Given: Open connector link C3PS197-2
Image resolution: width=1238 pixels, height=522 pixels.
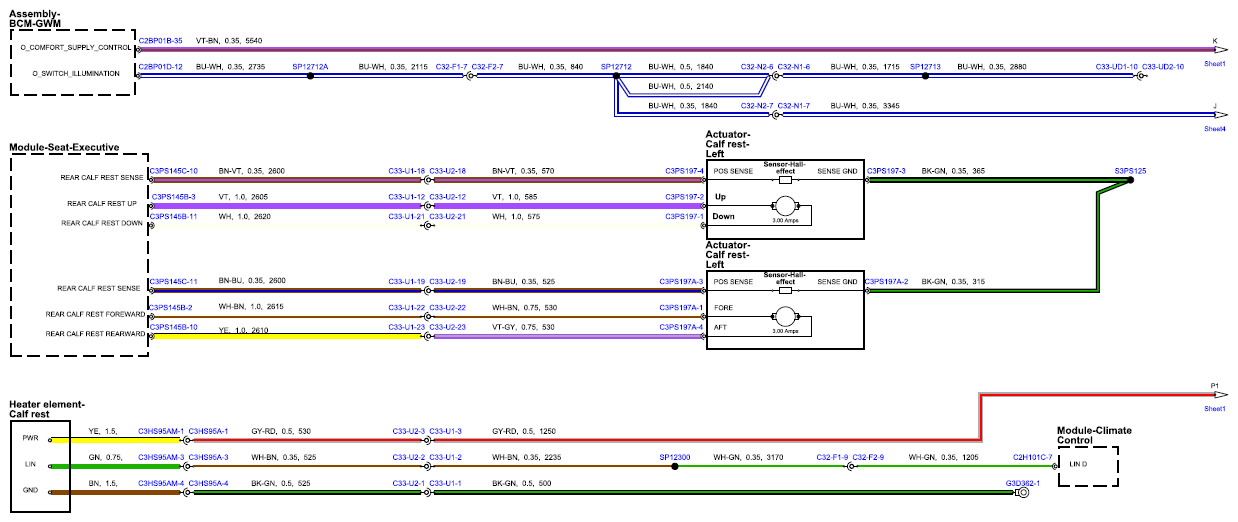Looking at the screenshot, I should [685, 197].
